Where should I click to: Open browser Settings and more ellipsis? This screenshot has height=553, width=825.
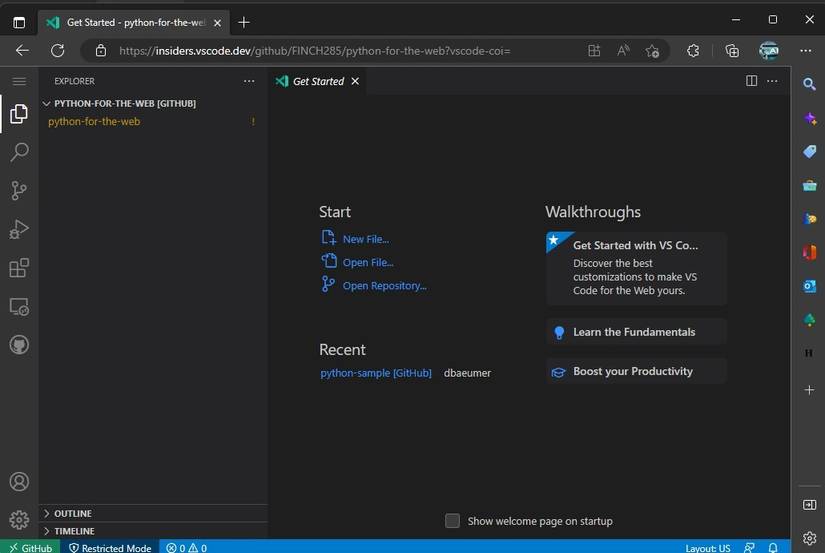coord(806,51)
